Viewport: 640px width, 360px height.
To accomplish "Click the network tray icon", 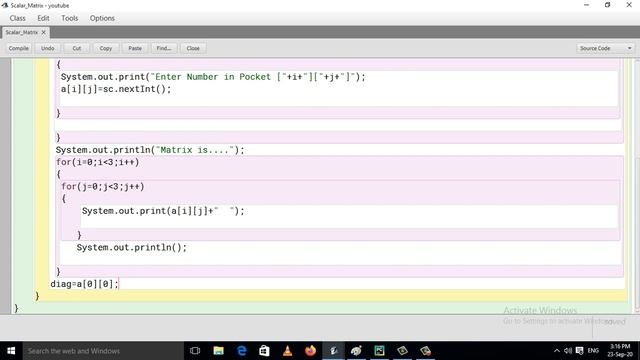I will tap(580, 351).
